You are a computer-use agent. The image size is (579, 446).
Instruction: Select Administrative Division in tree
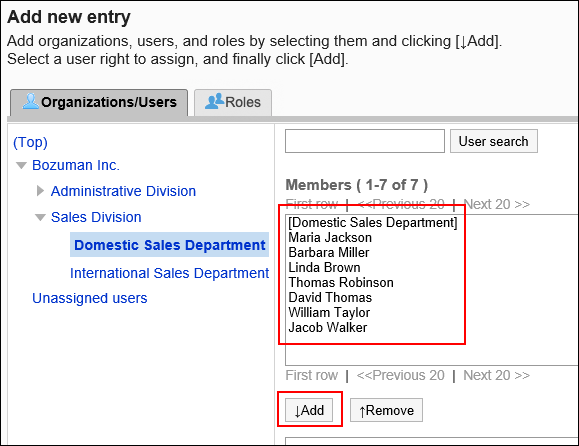tap(123, 191)
